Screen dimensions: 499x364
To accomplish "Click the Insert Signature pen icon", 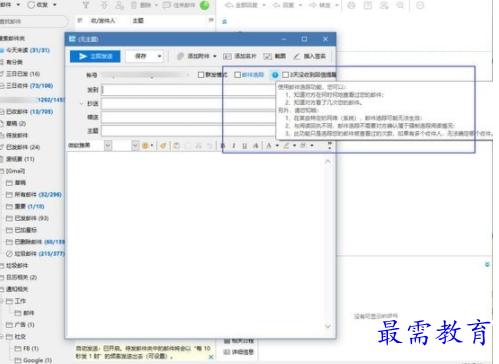I will pyautogui.click(x=297, y=56).
